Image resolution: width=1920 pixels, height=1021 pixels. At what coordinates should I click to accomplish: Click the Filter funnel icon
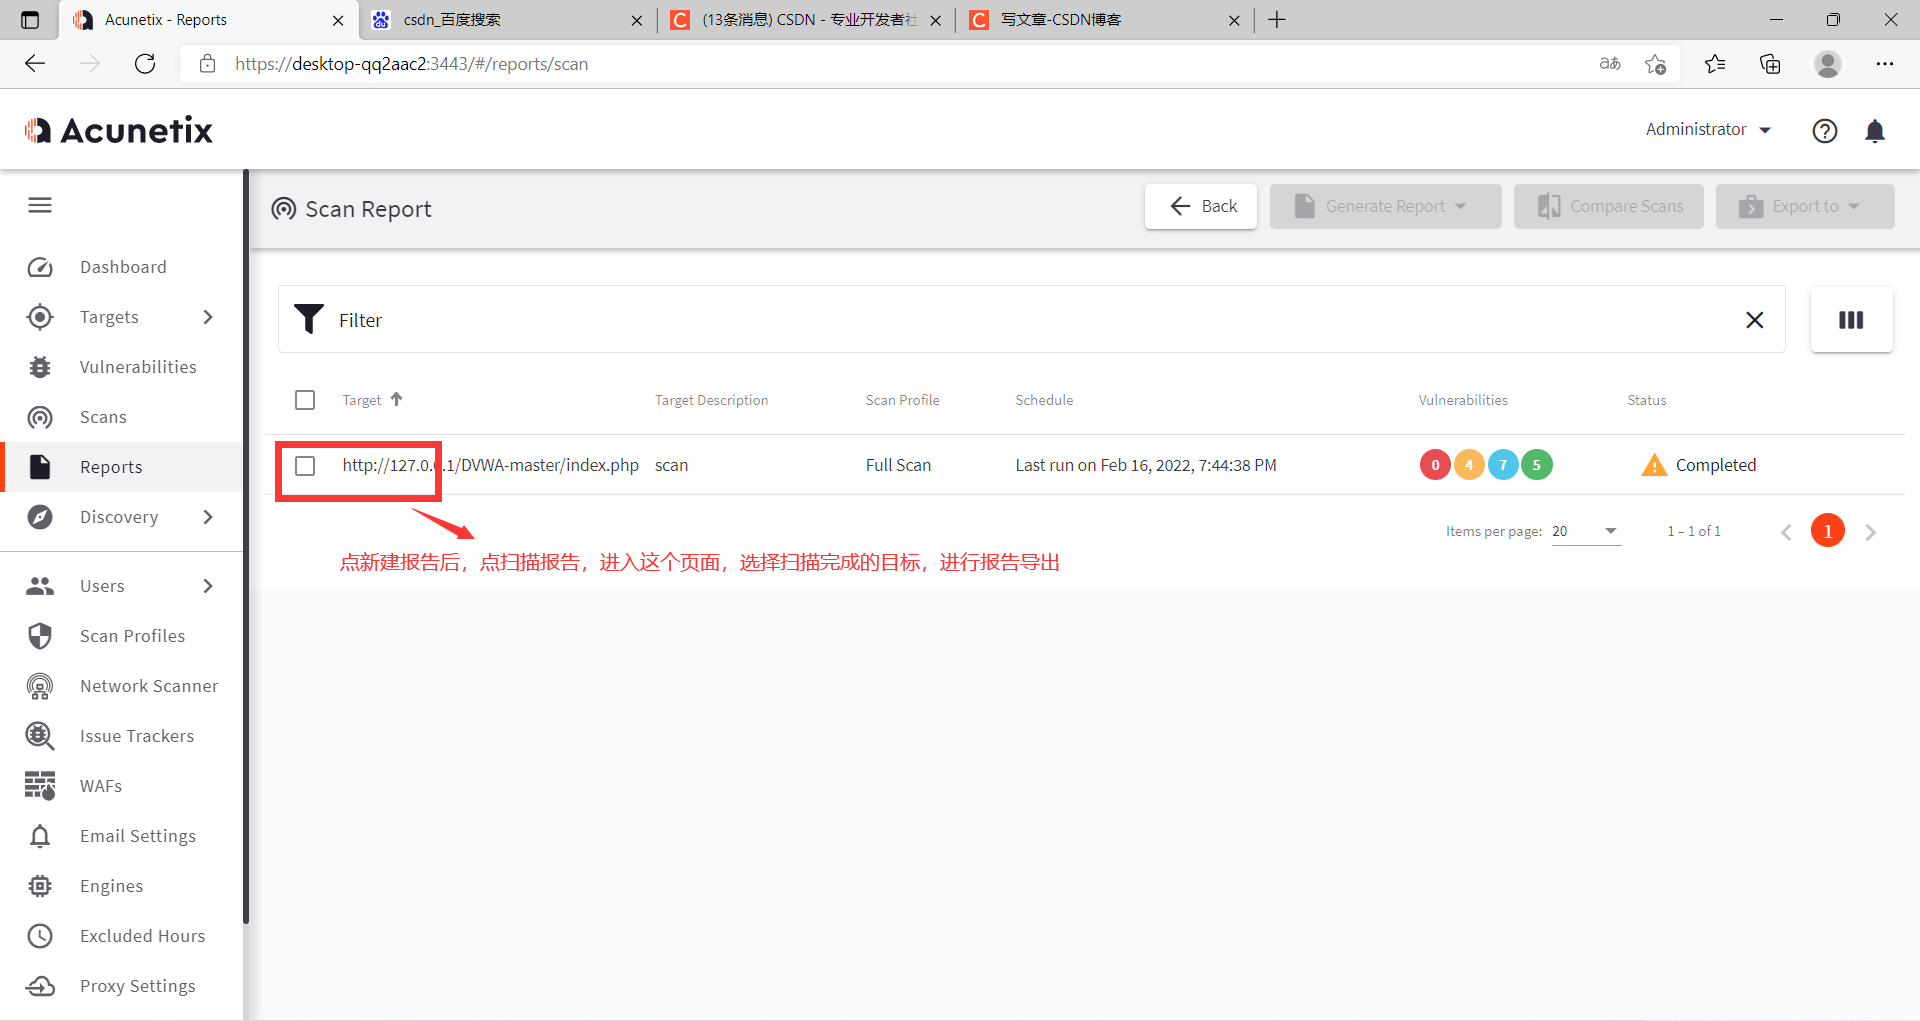(309, 319)
